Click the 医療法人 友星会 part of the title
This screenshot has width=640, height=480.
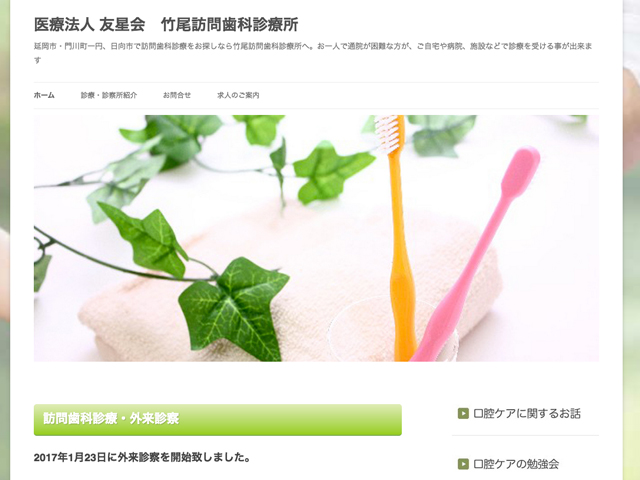click(x=89, y=24)
